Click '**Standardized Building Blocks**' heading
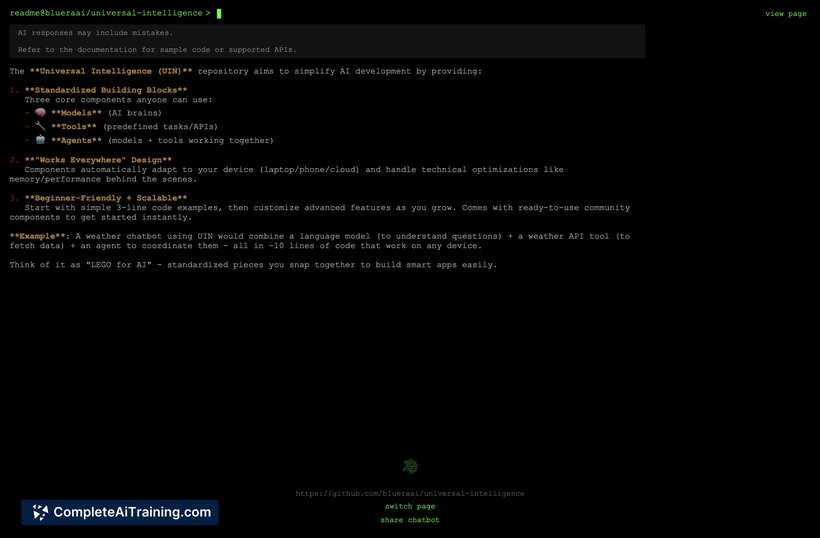The image size is (820, 538). pyautogui.click(x=106, y=90)
